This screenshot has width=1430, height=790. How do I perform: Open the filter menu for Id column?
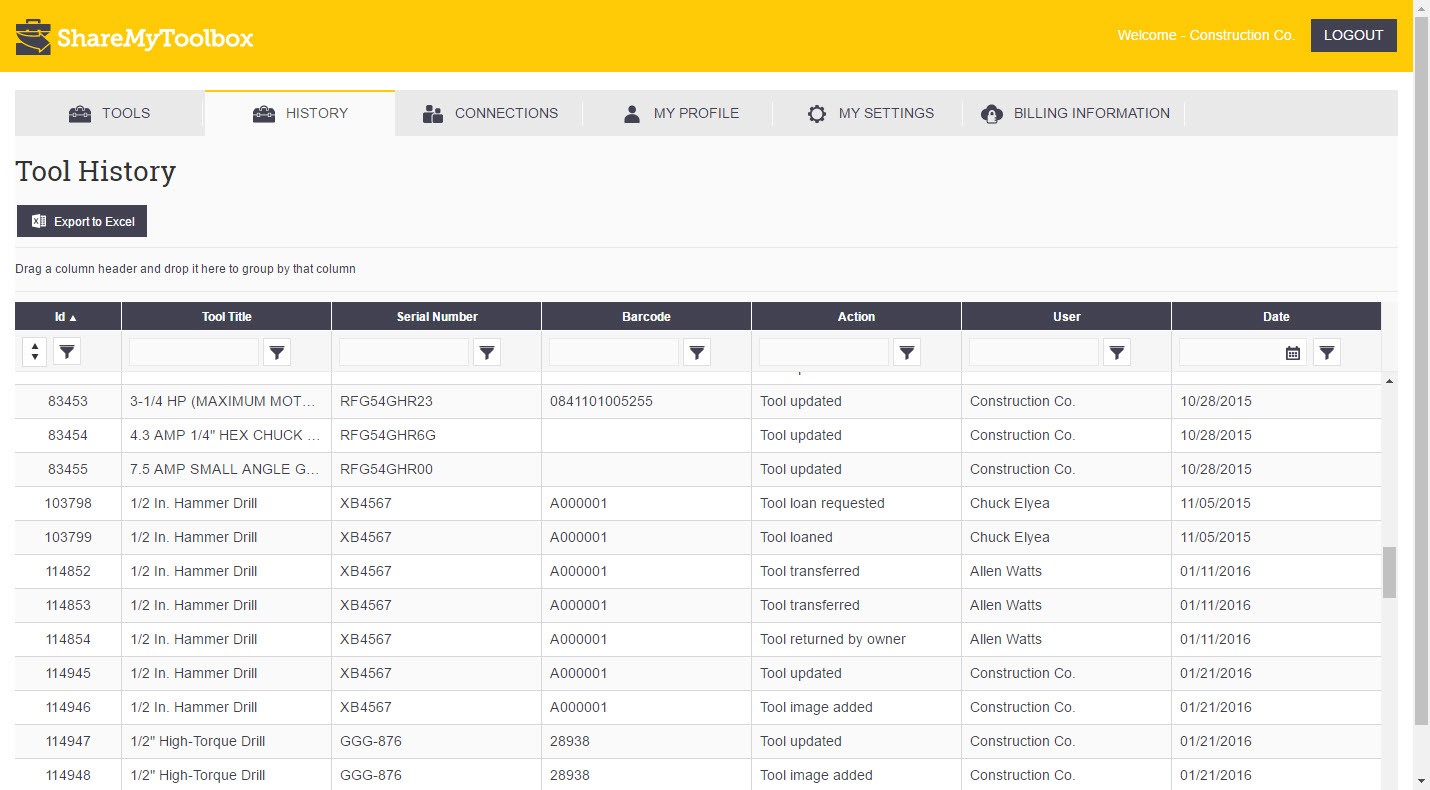point(67,352)
